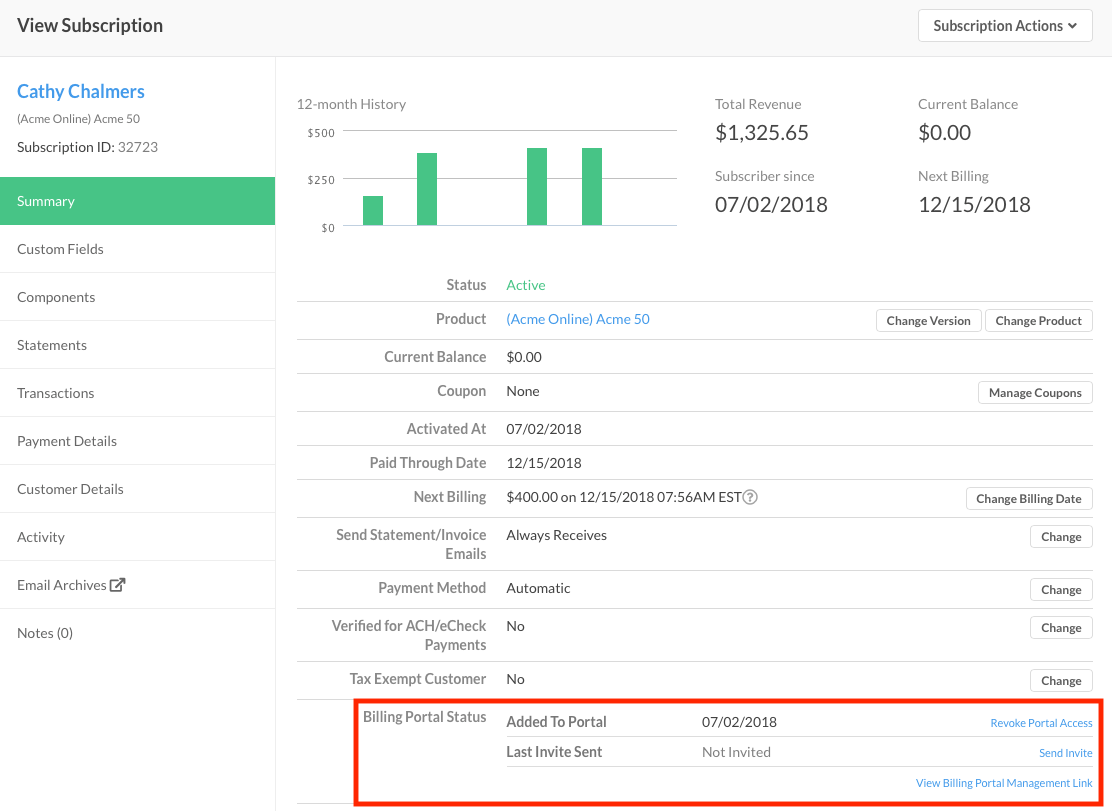Revoke the customer's portal access
Screen dimensions: 1112x811
1041,722
